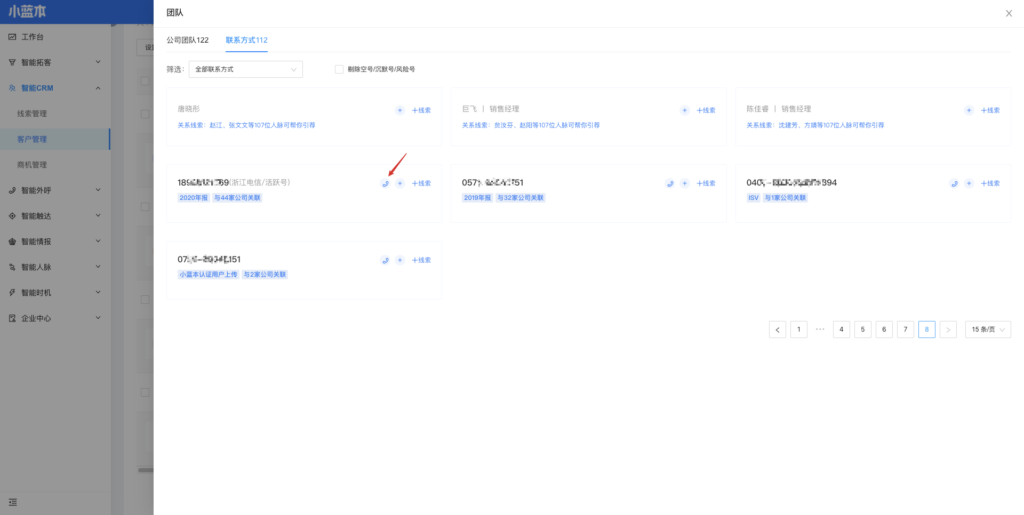Screen dimensions: 1024x515
Task: Click the previous page arrow
Action: 778,329
